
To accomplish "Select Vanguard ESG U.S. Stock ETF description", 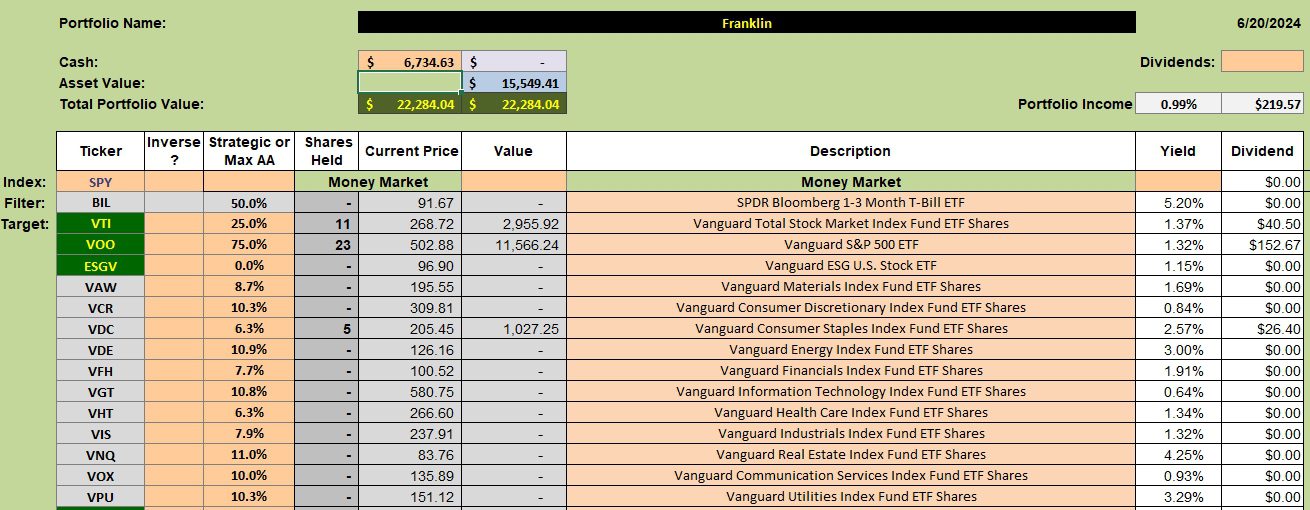I will point(851,266).
